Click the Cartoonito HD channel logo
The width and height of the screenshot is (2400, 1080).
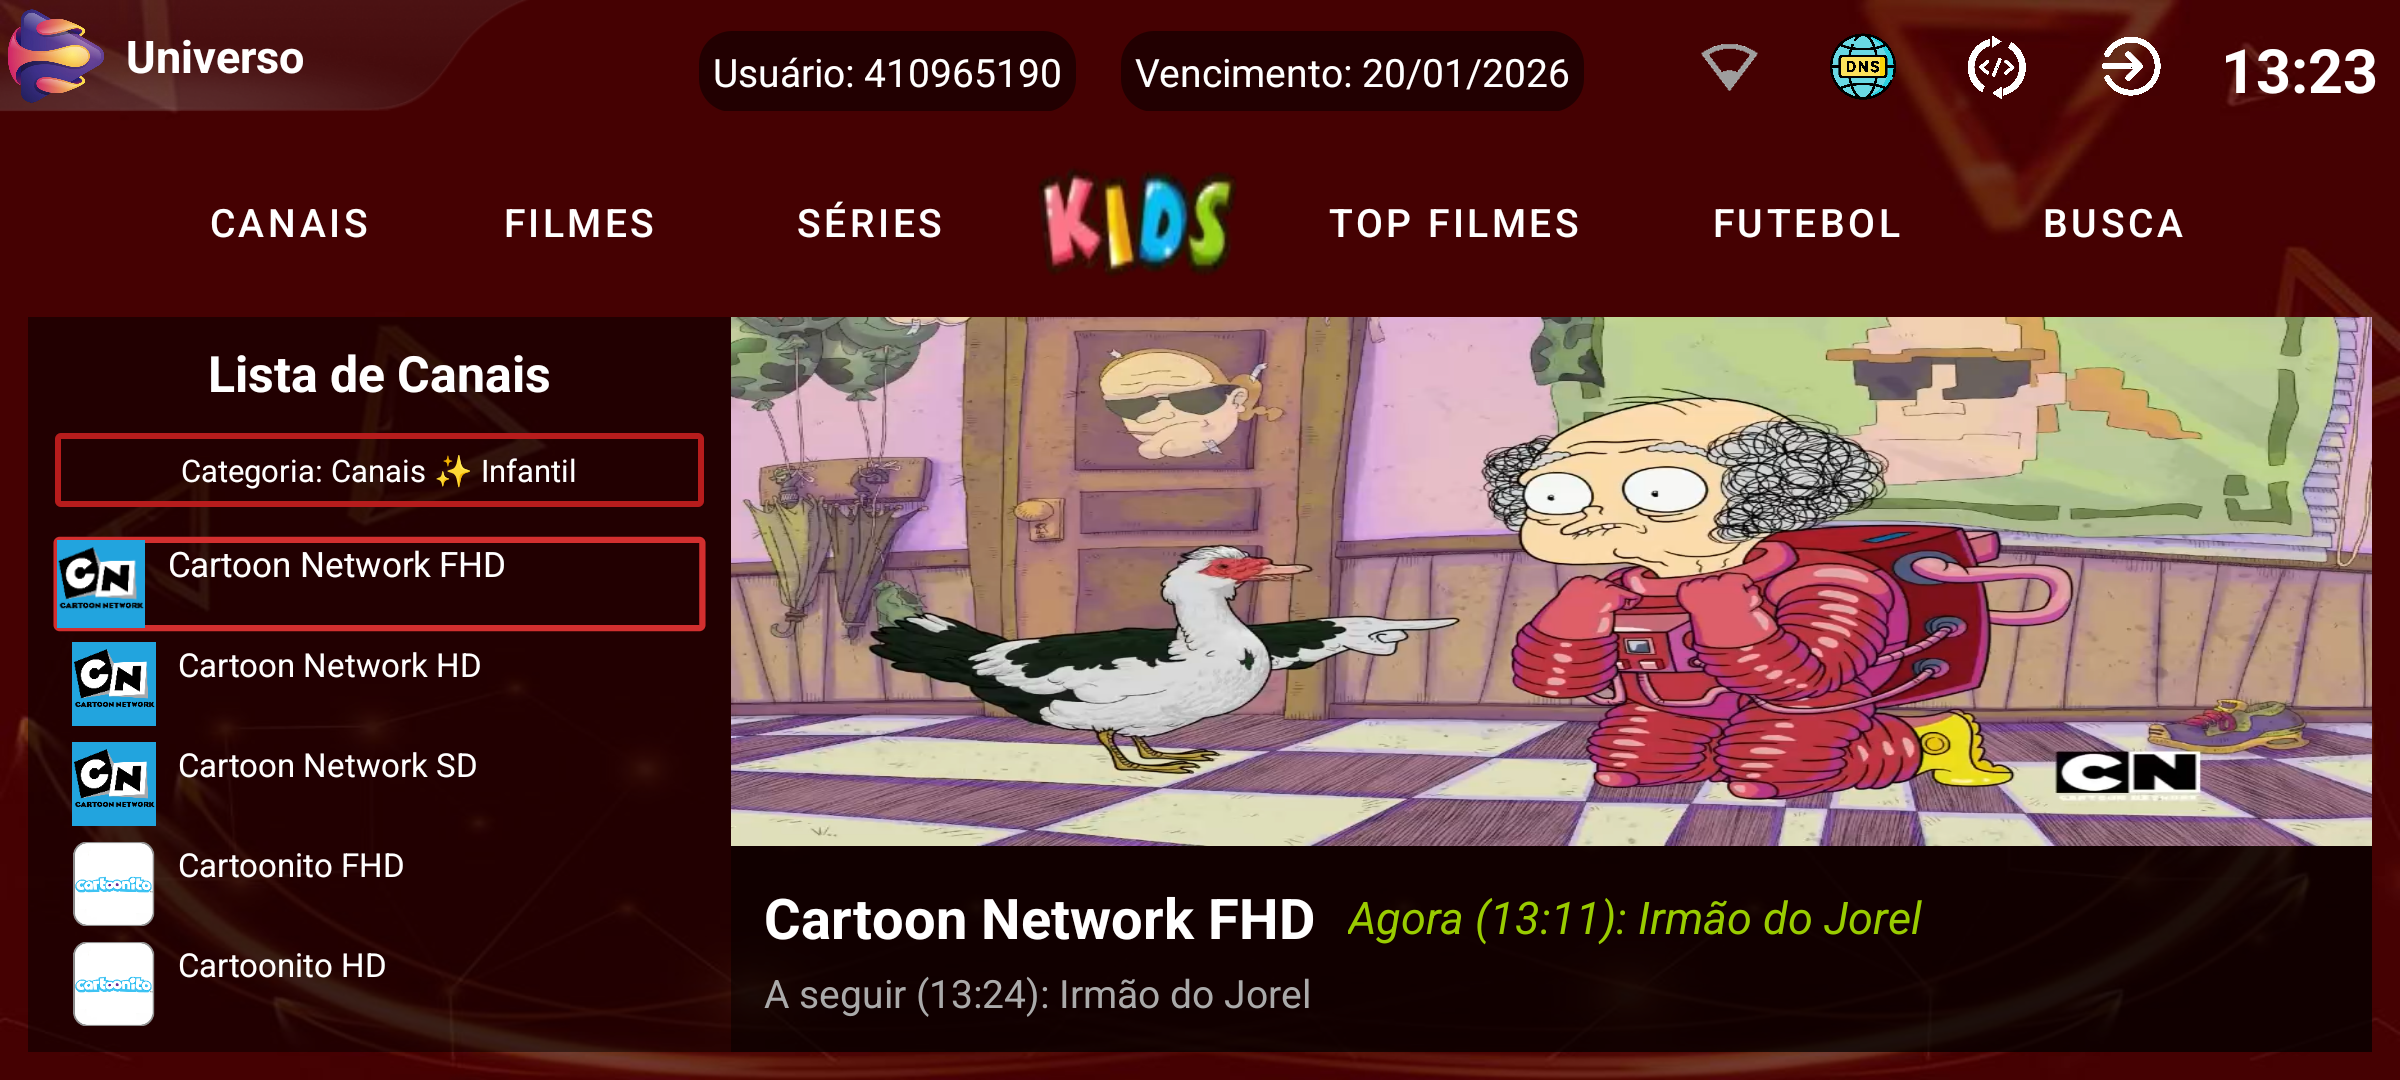tap(114, 983)
